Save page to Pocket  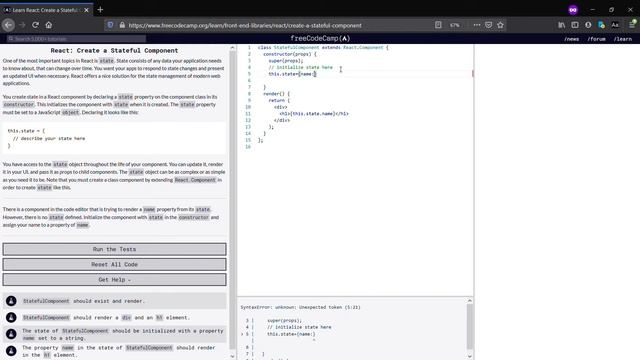coord(489,25)
